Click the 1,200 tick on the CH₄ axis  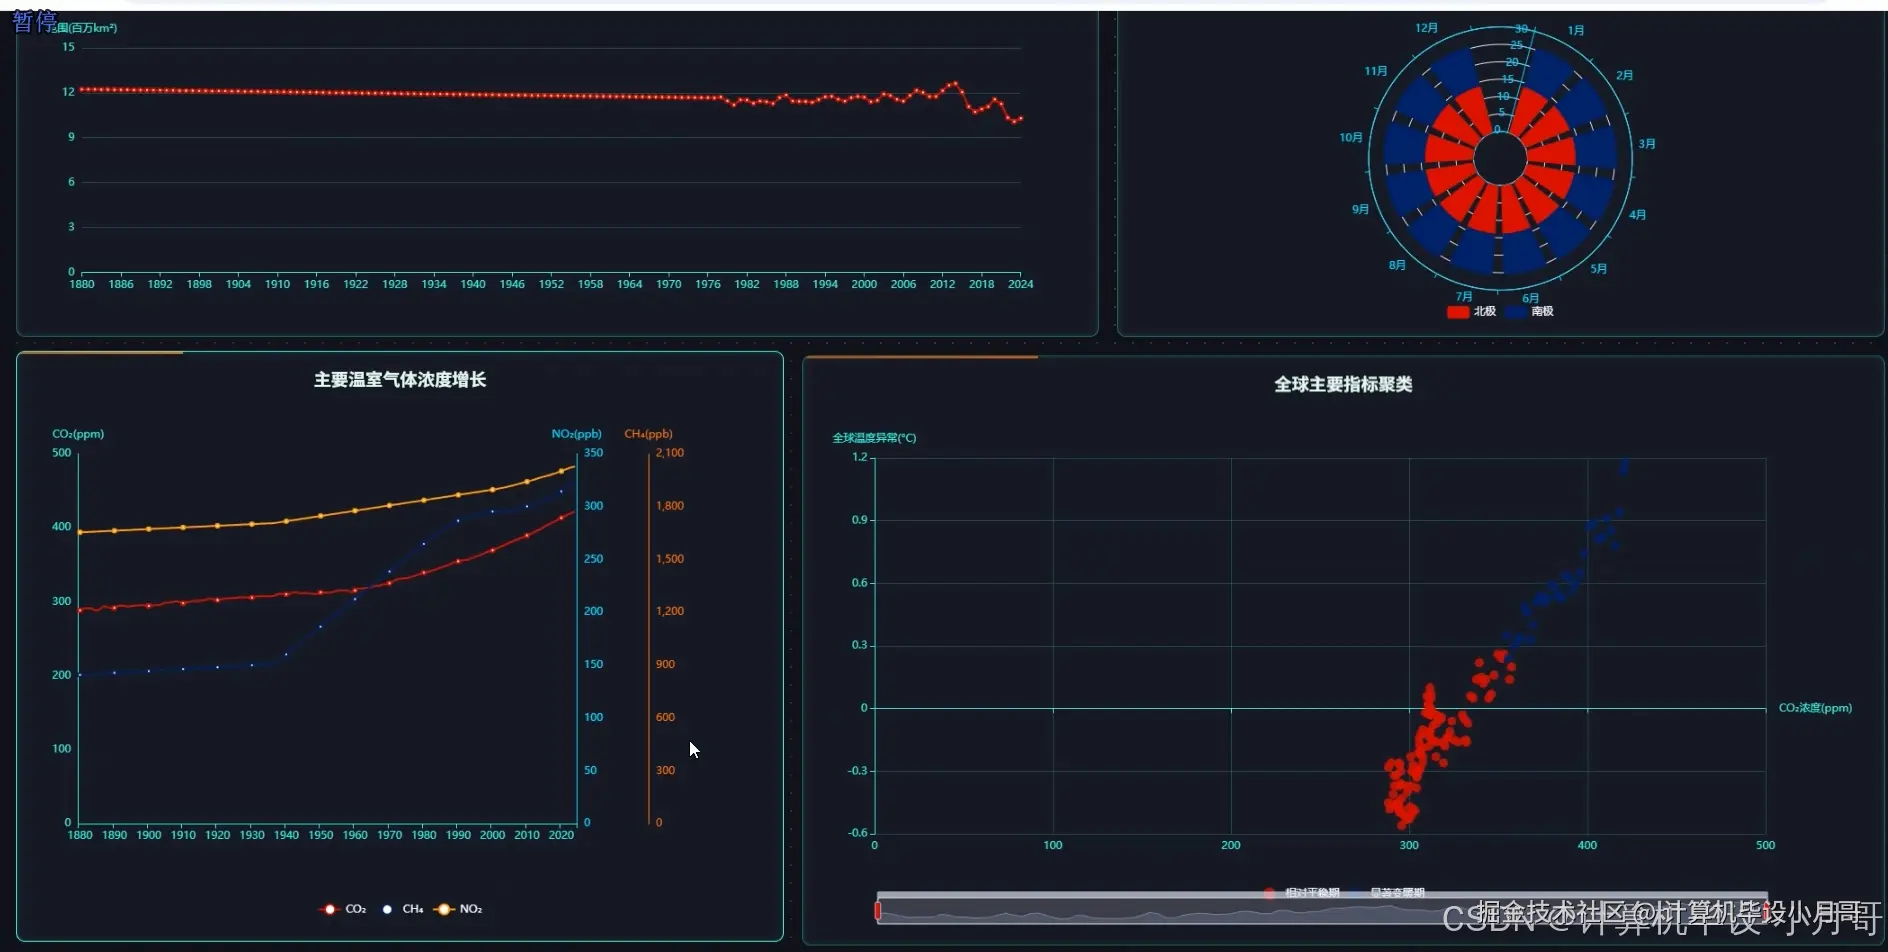tap(670, 611)
